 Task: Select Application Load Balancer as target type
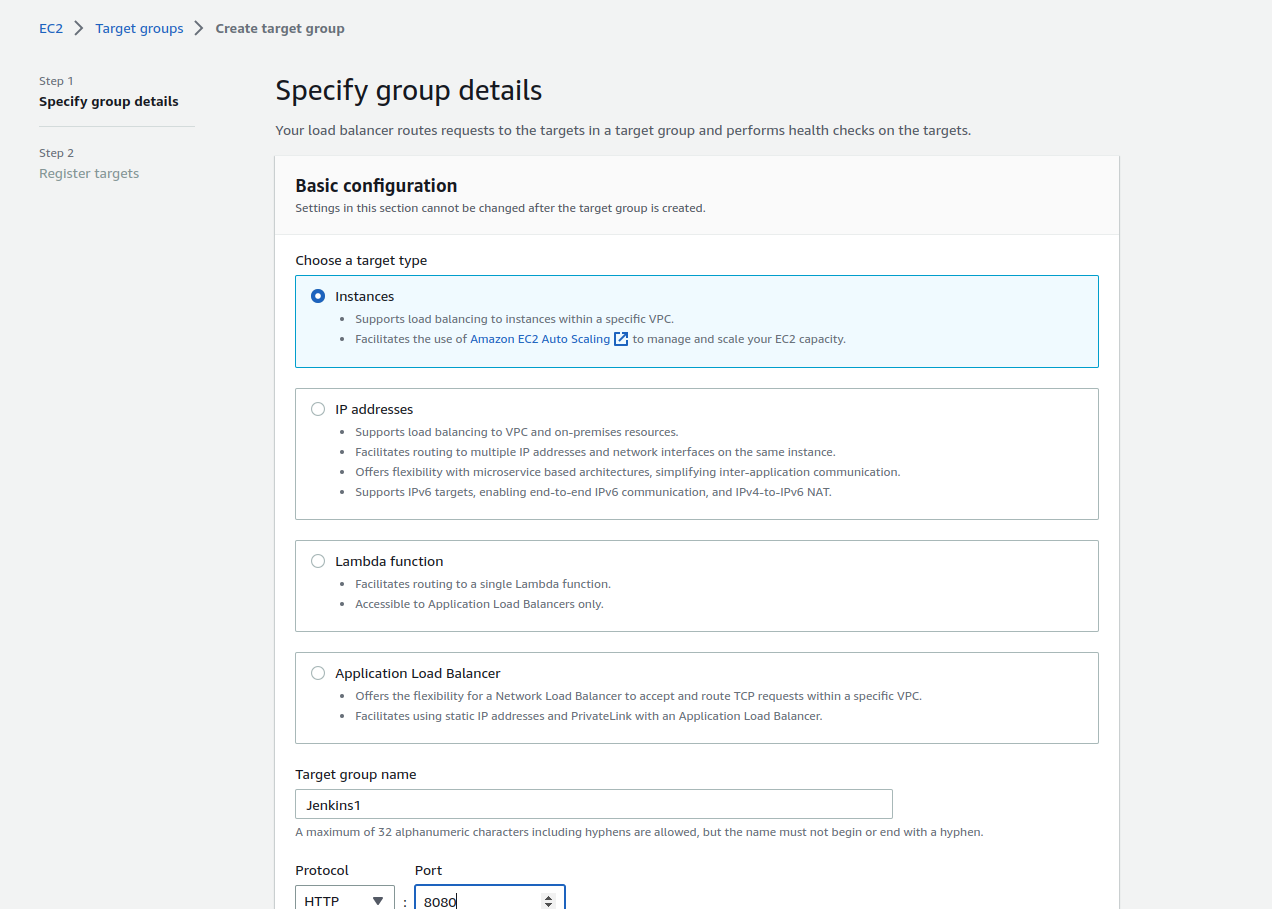tap(318, 673)
